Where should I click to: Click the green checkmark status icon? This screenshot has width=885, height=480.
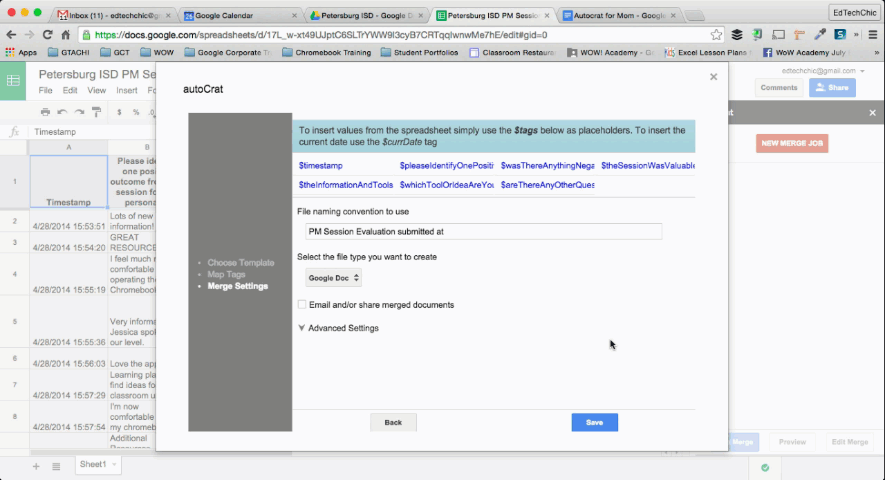pos(765,468)
